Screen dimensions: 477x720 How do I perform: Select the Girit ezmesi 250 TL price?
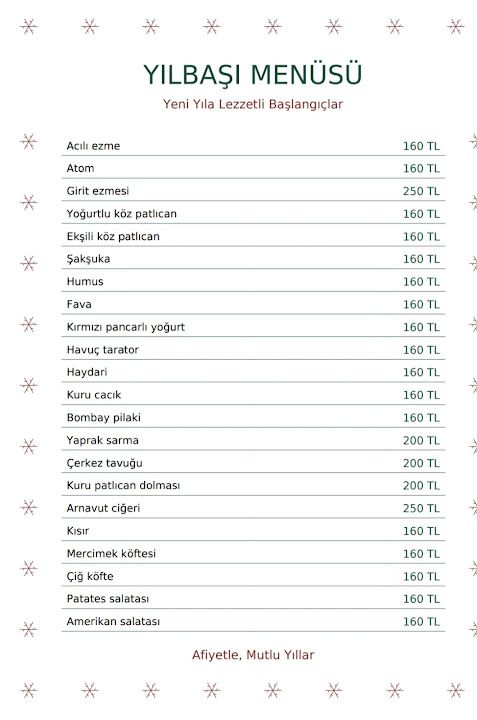[x=421, y=191]
